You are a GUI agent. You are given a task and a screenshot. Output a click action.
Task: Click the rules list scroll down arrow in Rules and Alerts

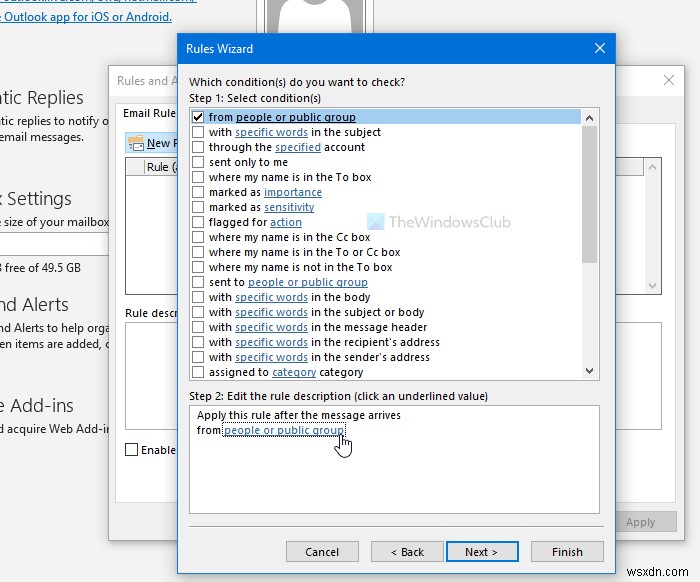tap(652, 286)
